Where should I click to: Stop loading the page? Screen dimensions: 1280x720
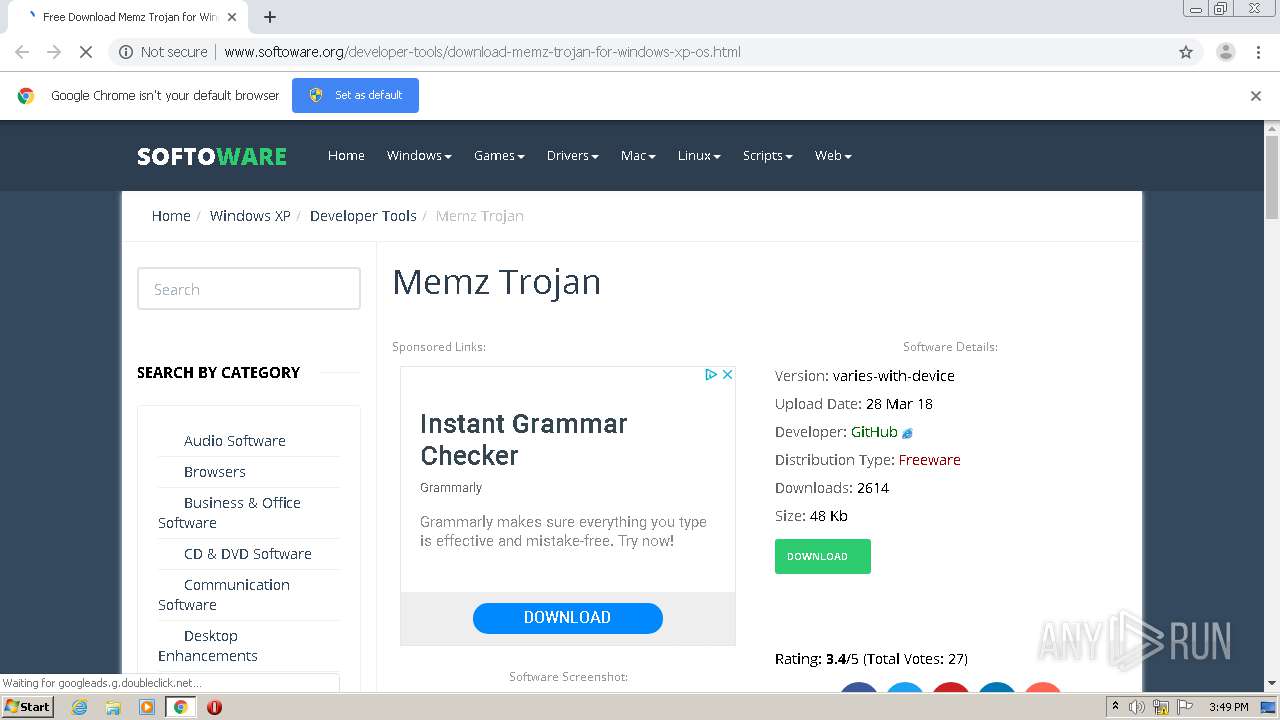click(x=86, y=52)
